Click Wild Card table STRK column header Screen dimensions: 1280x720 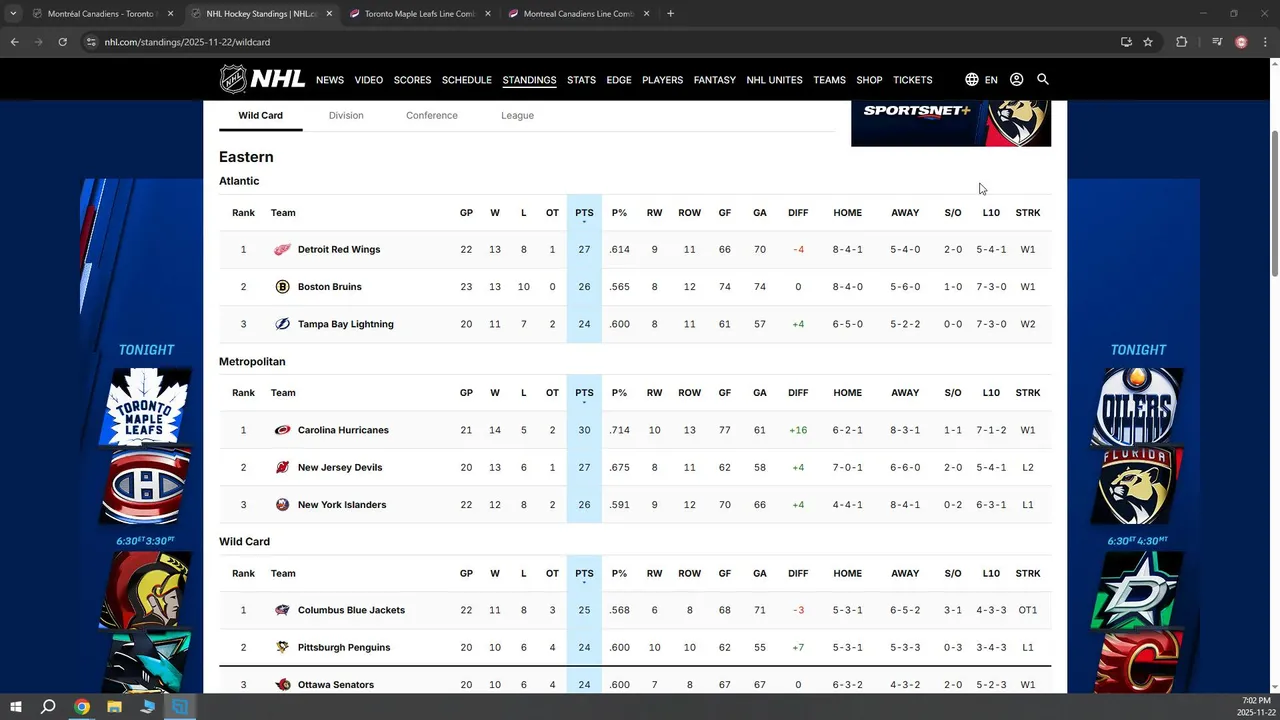(x=1028, y=574)
